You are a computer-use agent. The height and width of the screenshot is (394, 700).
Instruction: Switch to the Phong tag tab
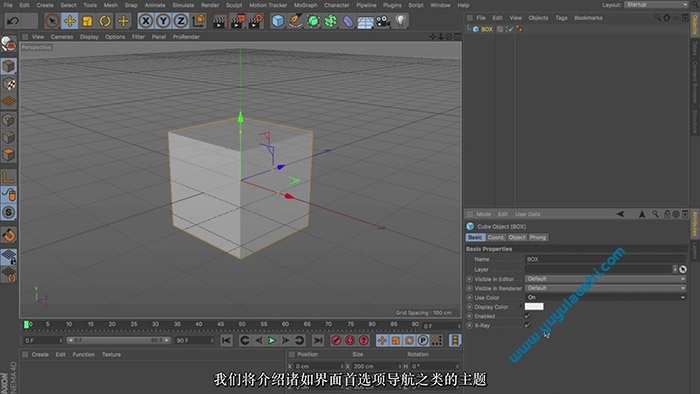(x=538, y=237)
